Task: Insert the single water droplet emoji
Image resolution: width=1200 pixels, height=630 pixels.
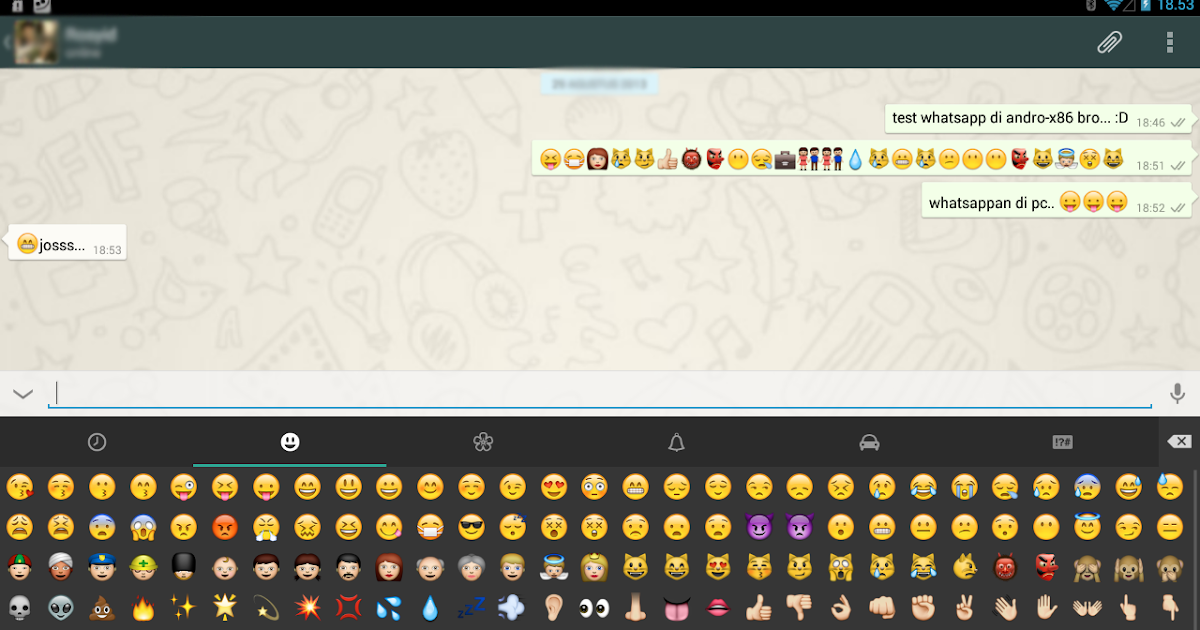Action: coord(429,606)
